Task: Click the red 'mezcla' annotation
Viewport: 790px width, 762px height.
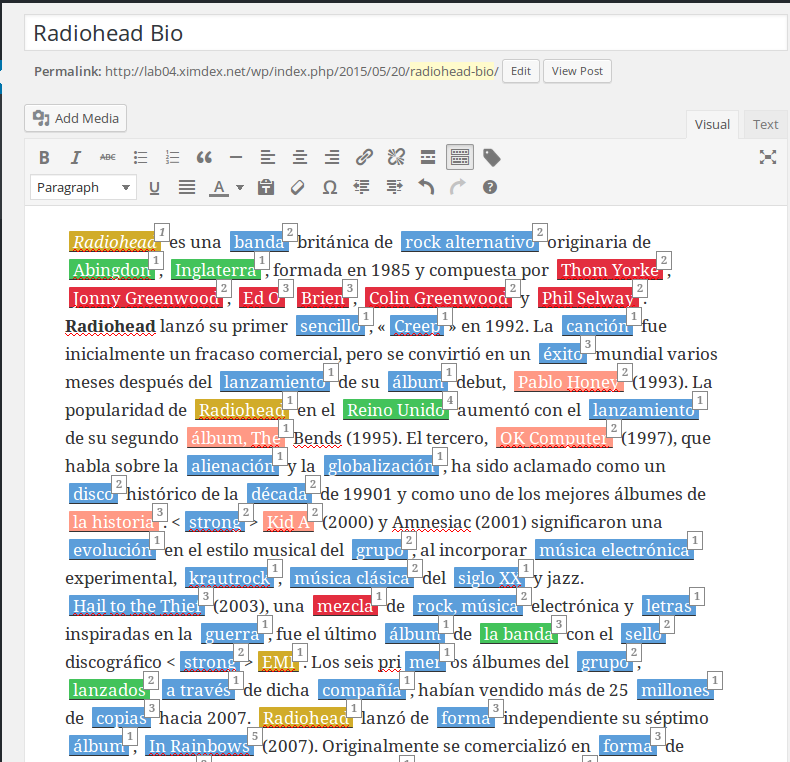Action: 345,606
